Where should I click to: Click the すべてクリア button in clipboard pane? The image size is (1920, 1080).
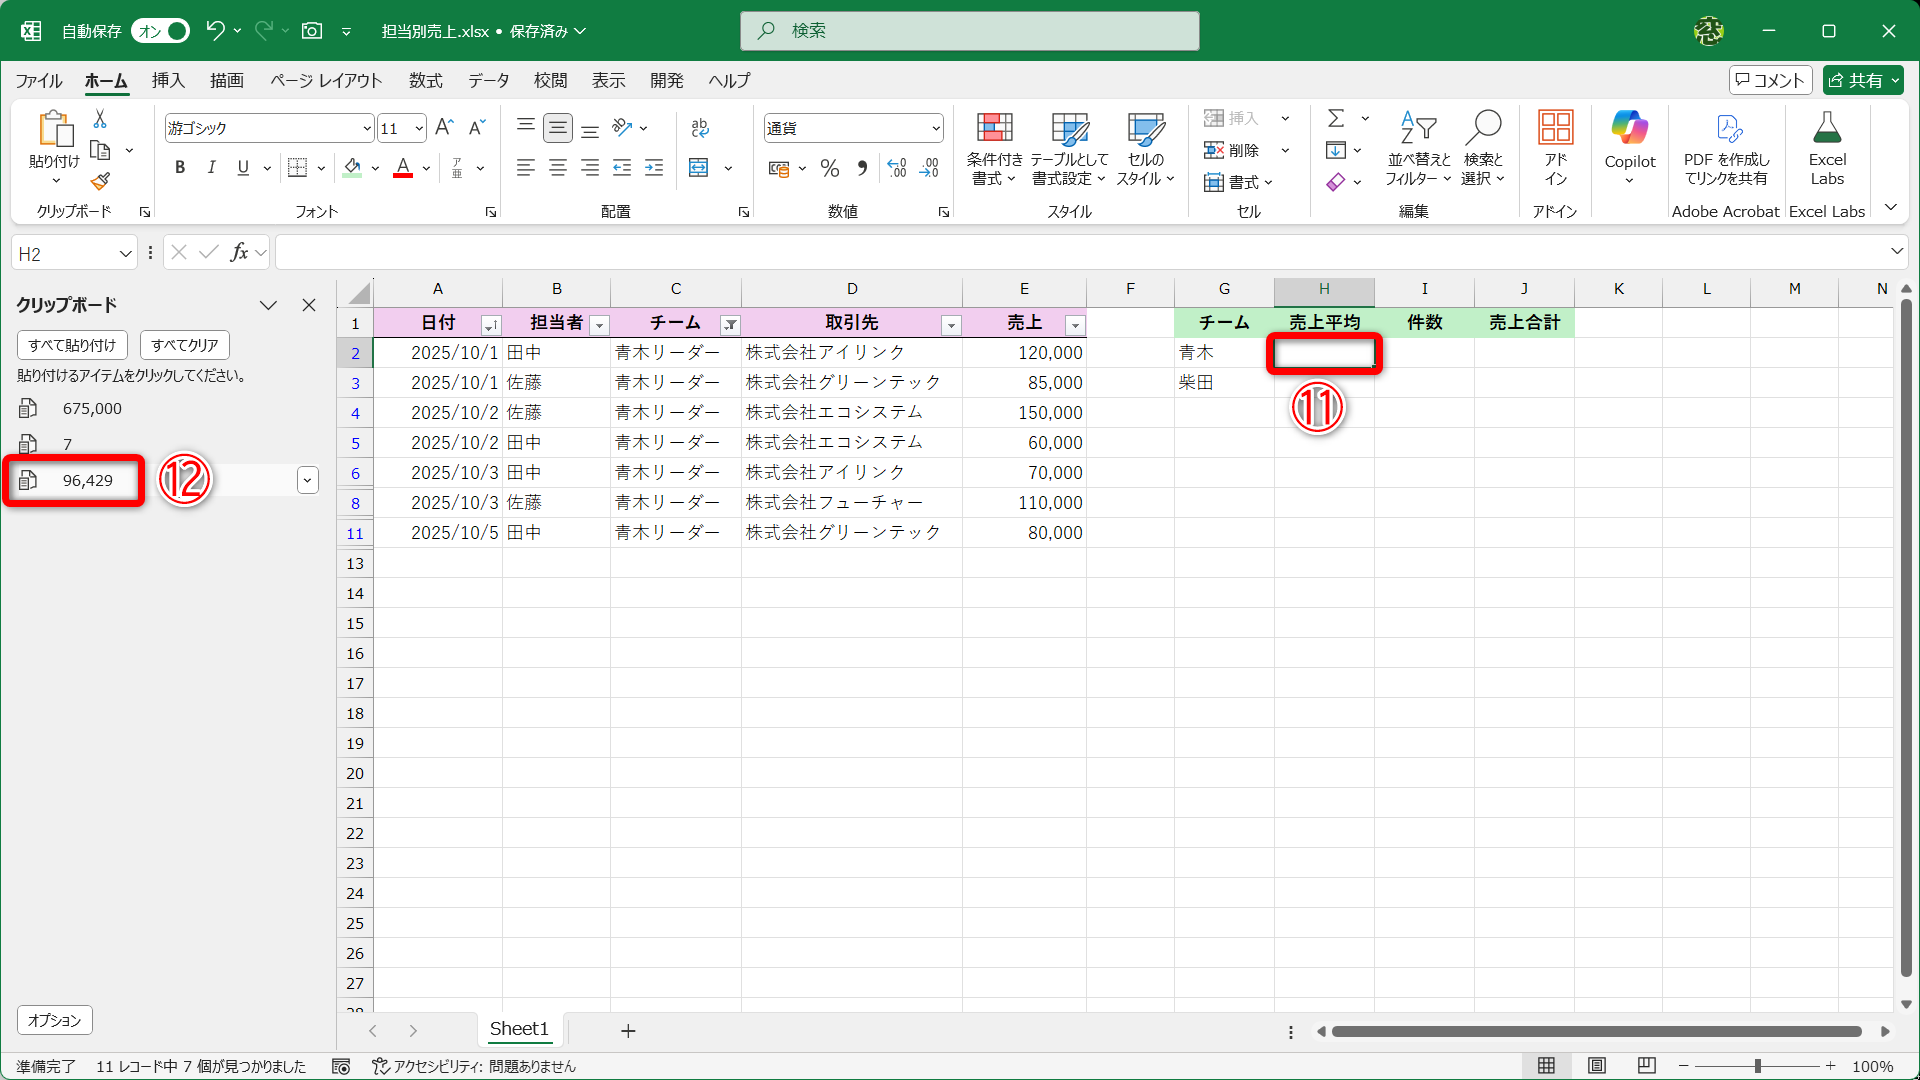tap(183, 345)
